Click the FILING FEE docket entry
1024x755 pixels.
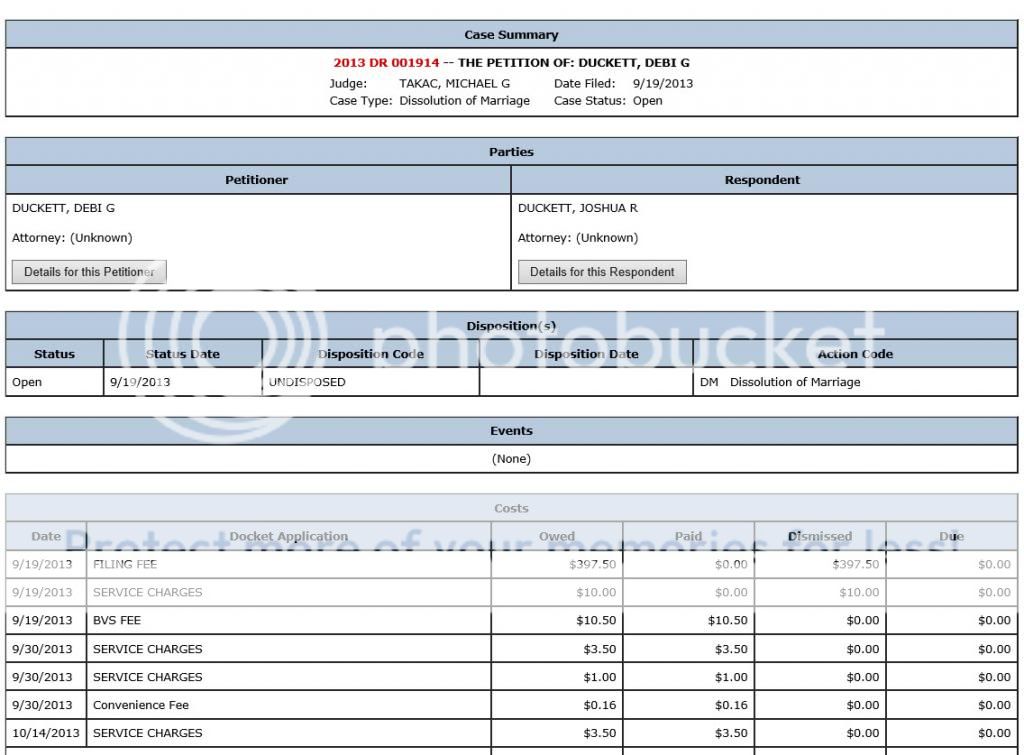125,564
